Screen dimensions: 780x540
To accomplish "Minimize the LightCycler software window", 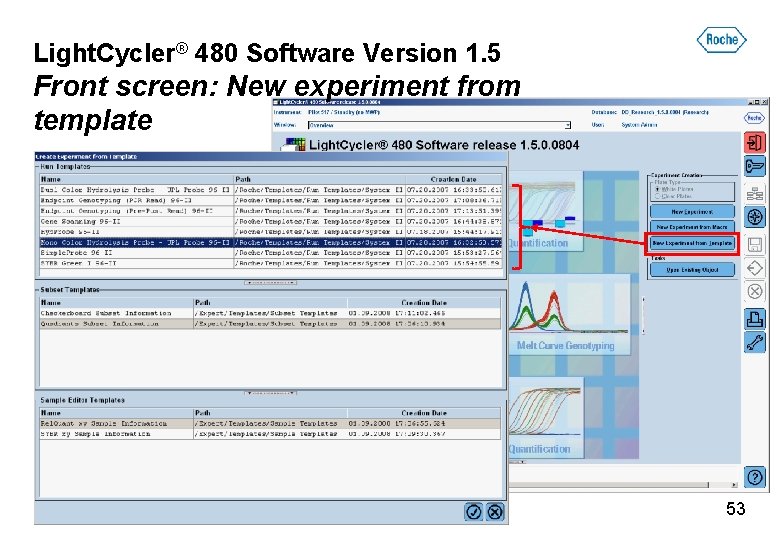I will (x=751, y=102).
